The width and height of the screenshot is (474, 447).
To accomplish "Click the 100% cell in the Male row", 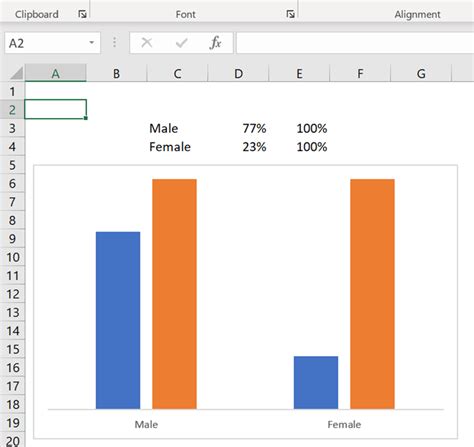I will (x=299, y=128).
